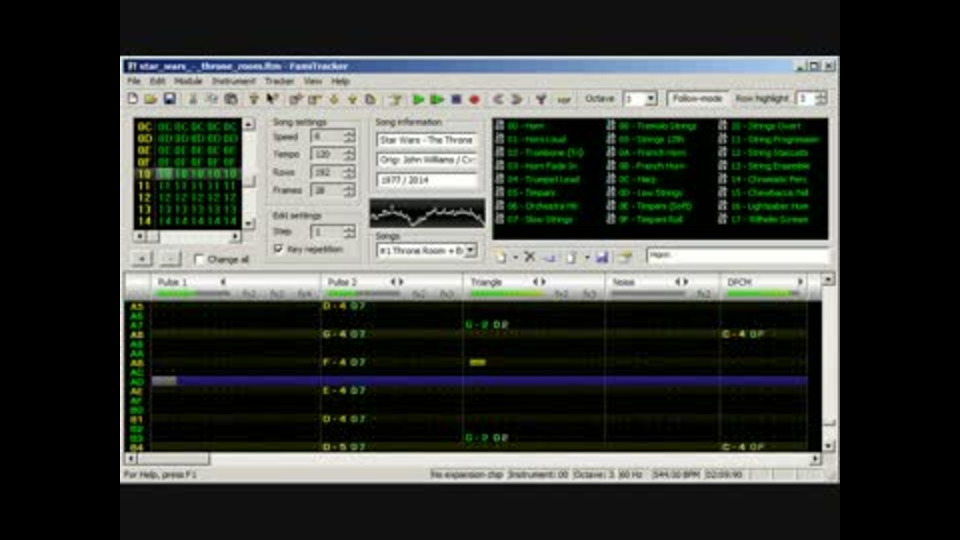Click the Open file folder icon
Image resolution: width=960 pixels, height=540 pixels.
(151, 99)
